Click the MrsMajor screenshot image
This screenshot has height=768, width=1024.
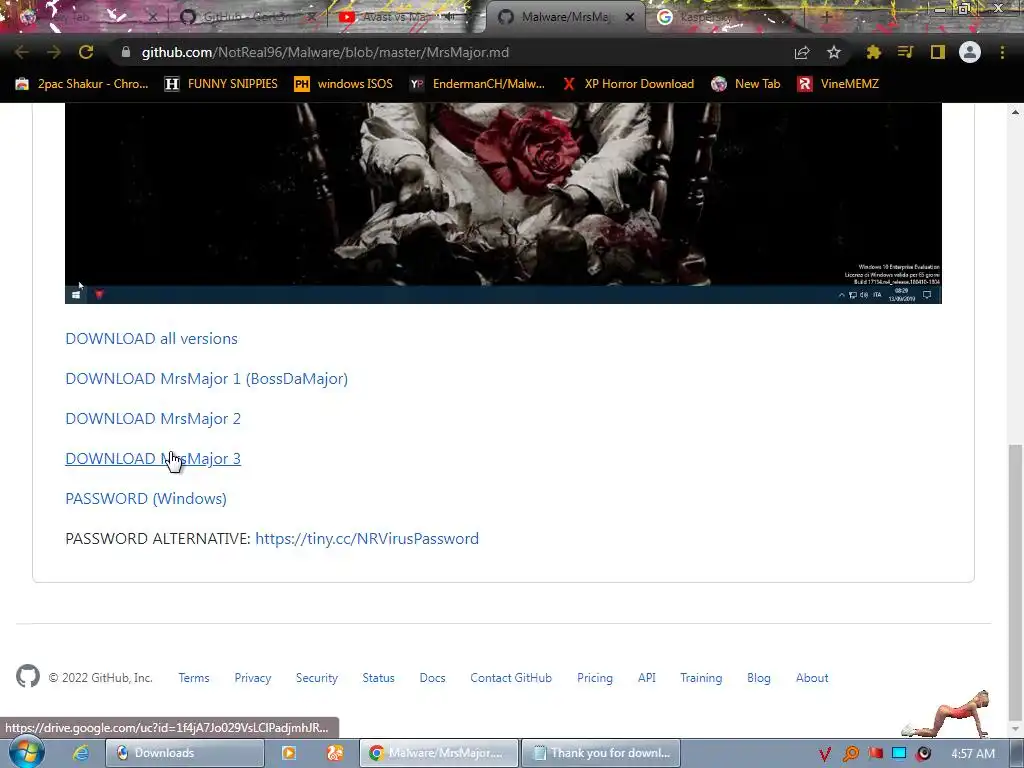pos(503,203)
